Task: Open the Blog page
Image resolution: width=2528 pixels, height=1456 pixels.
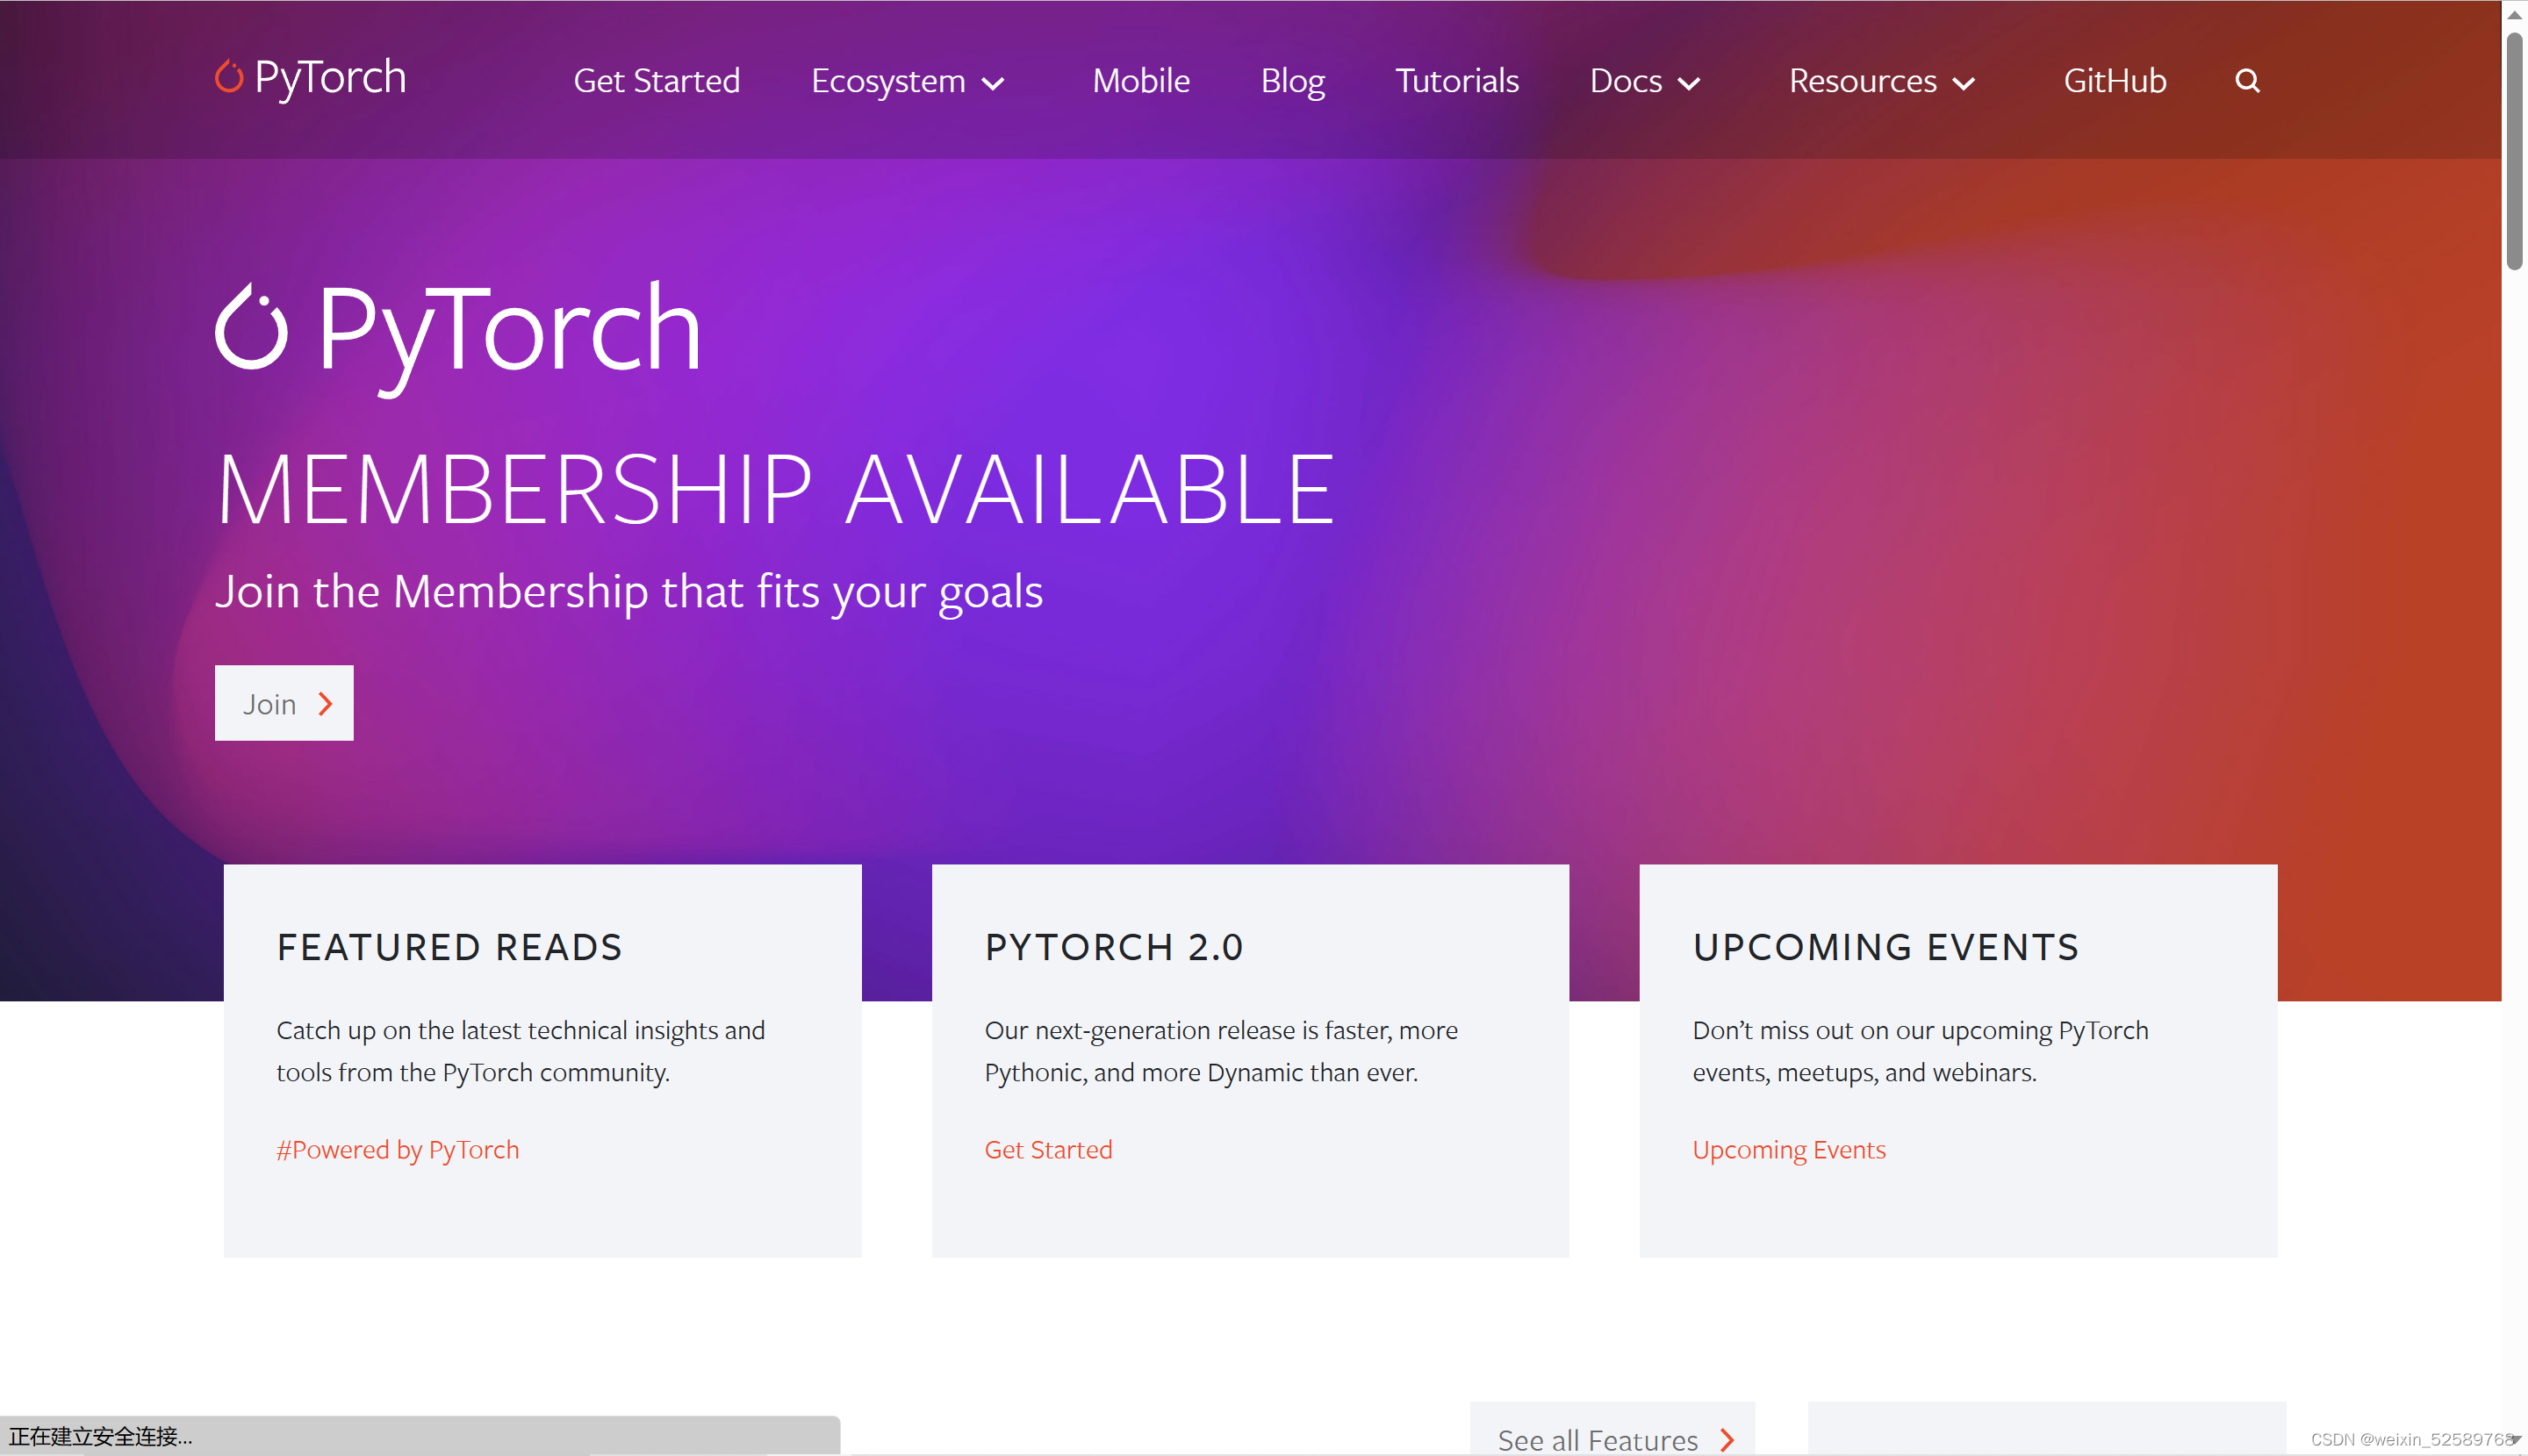Action: tap(1292, 81)
